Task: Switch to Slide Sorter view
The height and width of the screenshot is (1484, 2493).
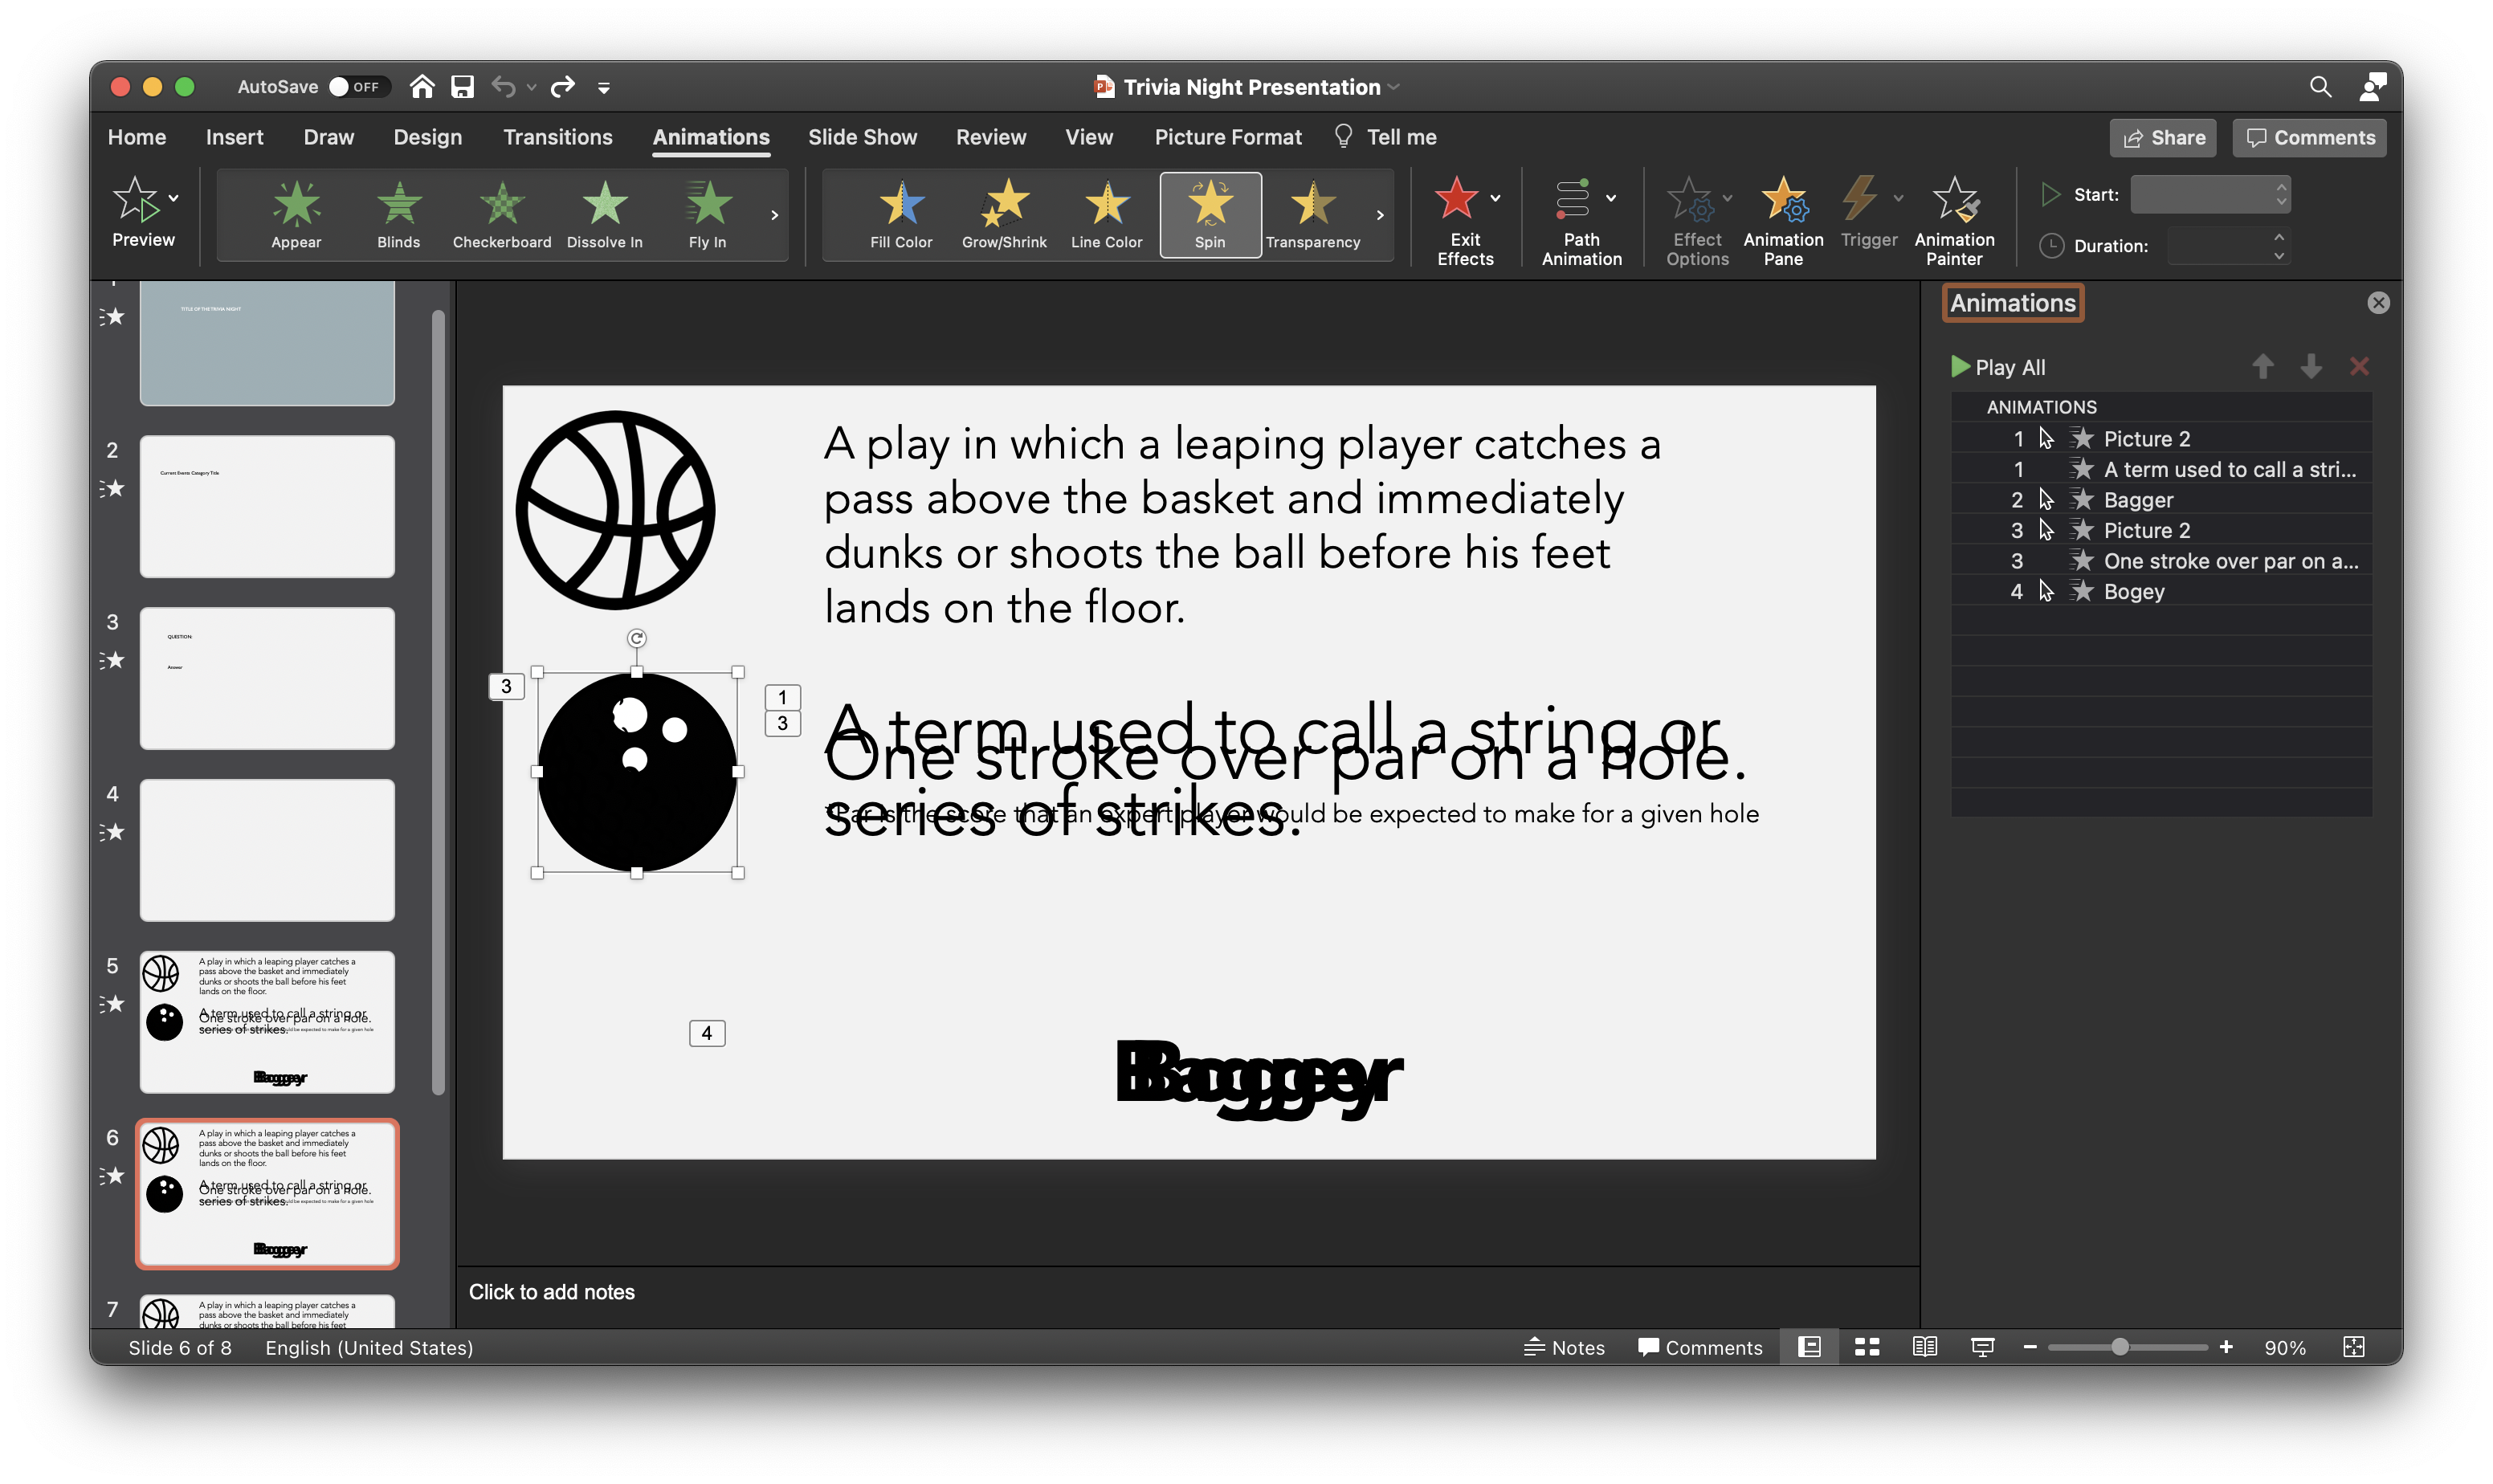Action: coord(1866,1347)
